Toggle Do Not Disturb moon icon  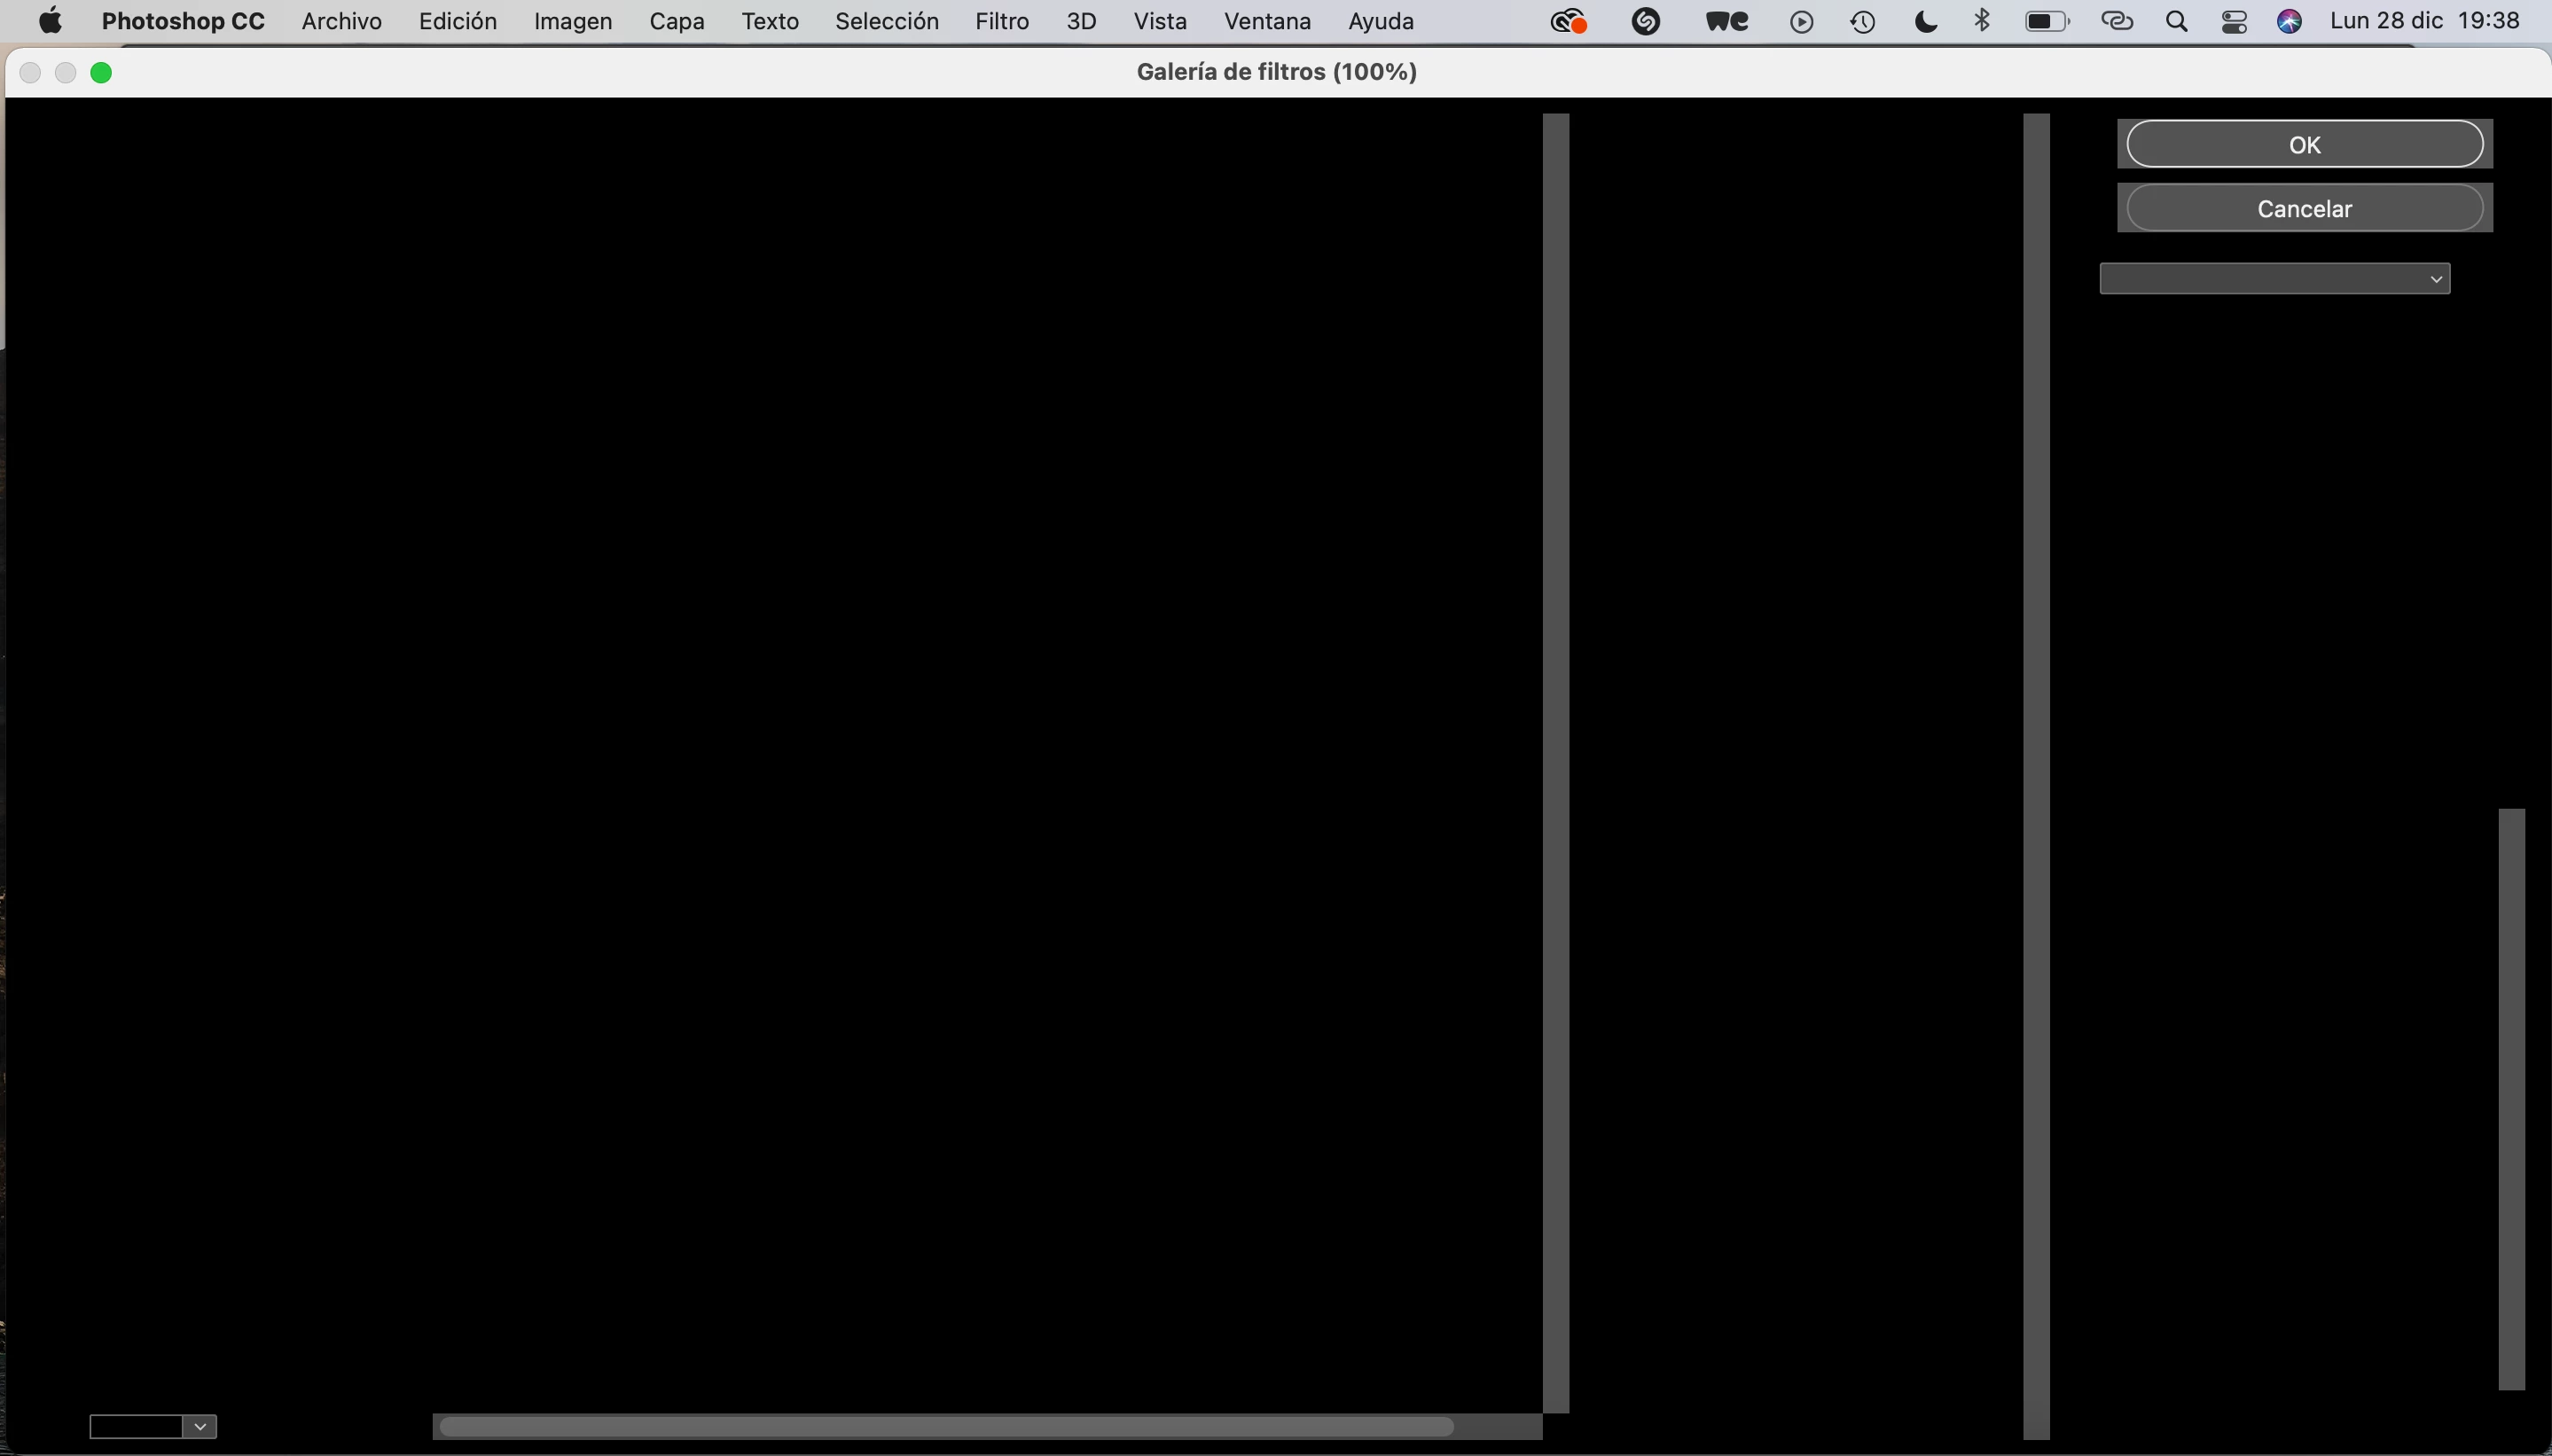pos(1925,21)
